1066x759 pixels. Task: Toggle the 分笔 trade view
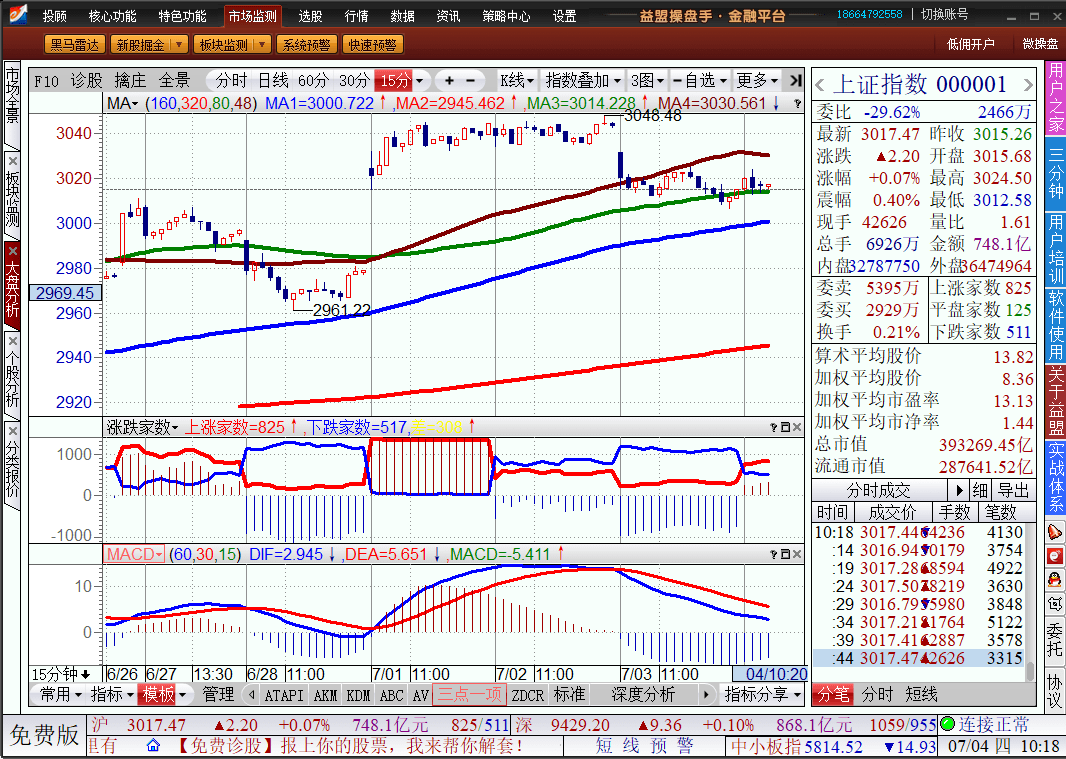point(833,694)
